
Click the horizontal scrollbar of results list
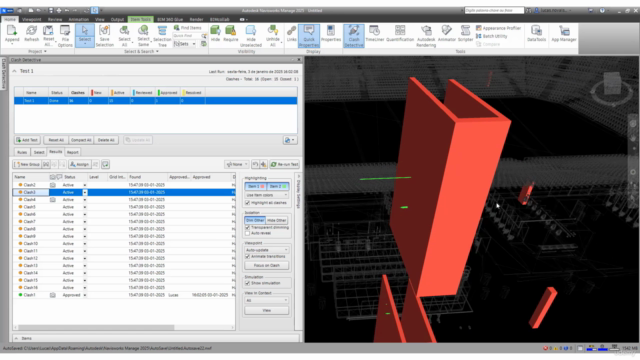click(96, 327)
